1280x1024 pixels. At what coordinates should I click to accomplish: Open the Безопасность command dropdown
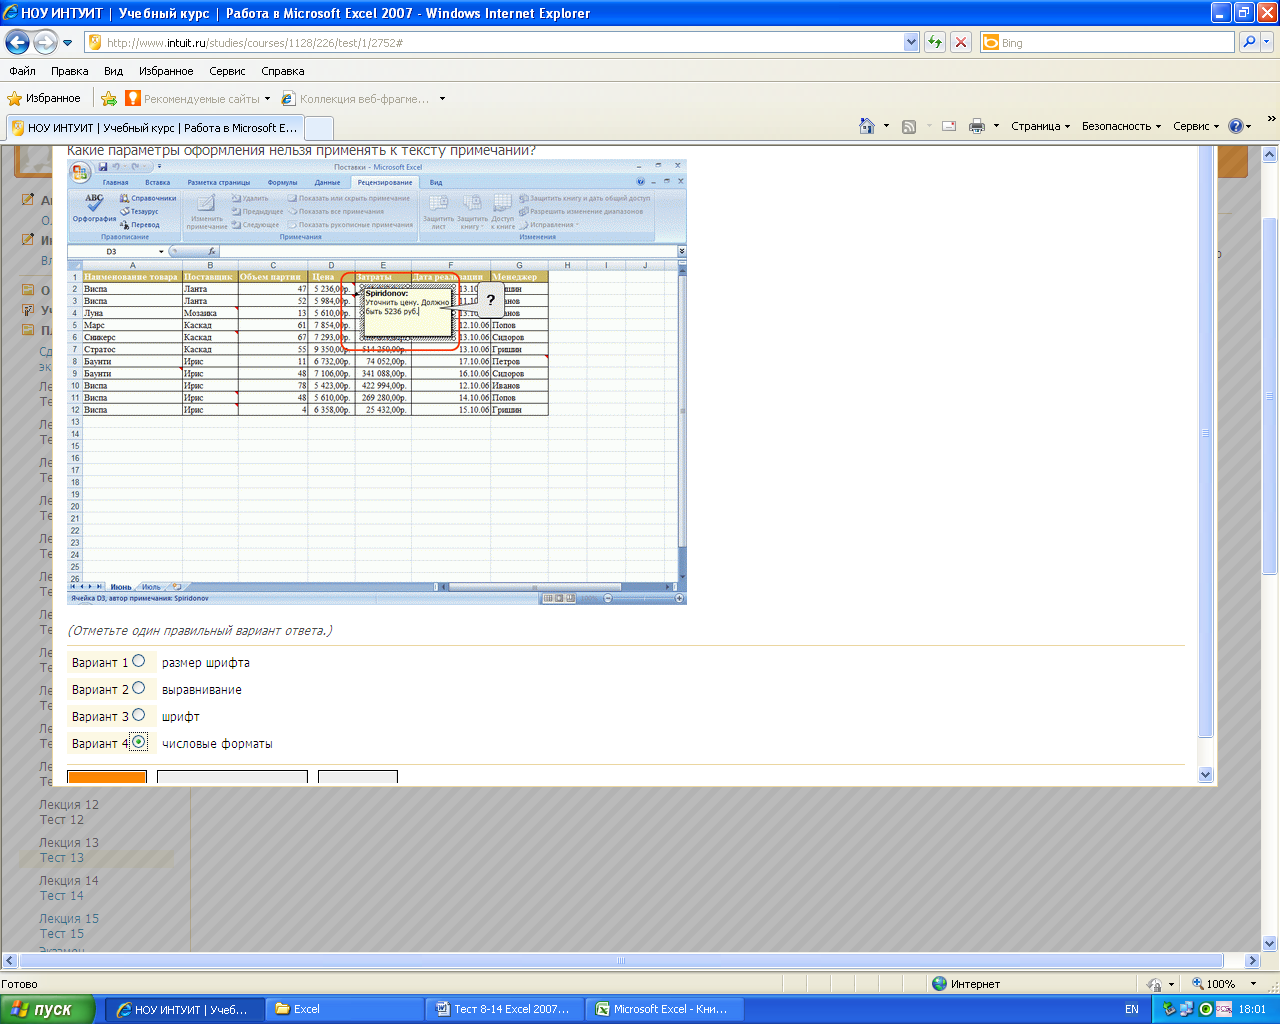coord(1121,126)
